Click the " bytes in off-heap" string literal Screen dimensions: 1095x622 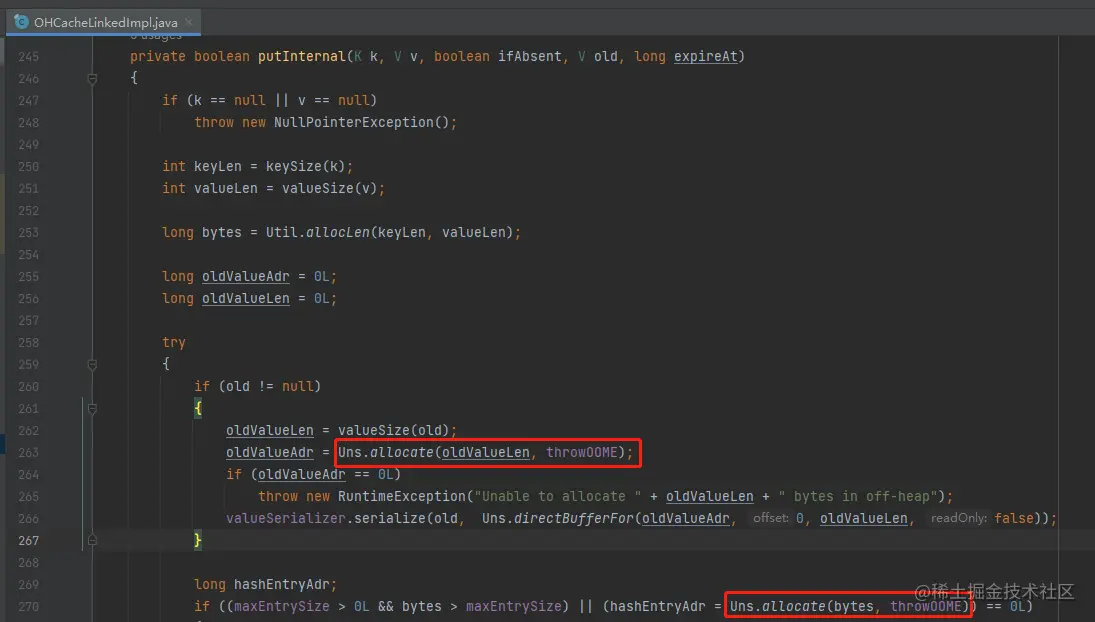coord(857,496)
